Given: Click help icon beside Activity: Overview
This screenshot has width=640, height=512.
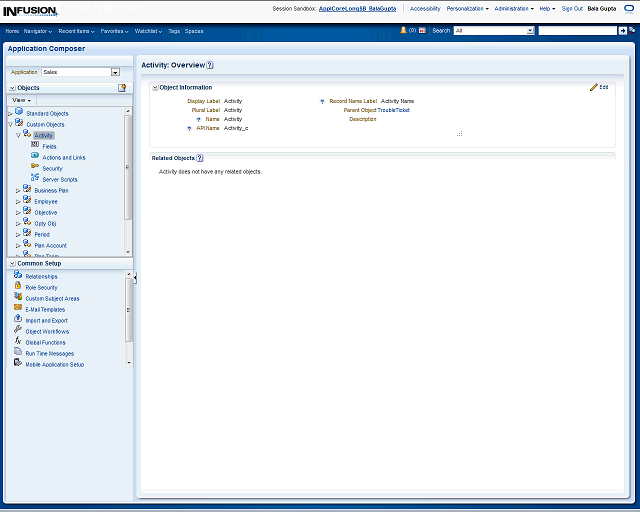Looking at the screenshot, I should (x=210, y=65).
